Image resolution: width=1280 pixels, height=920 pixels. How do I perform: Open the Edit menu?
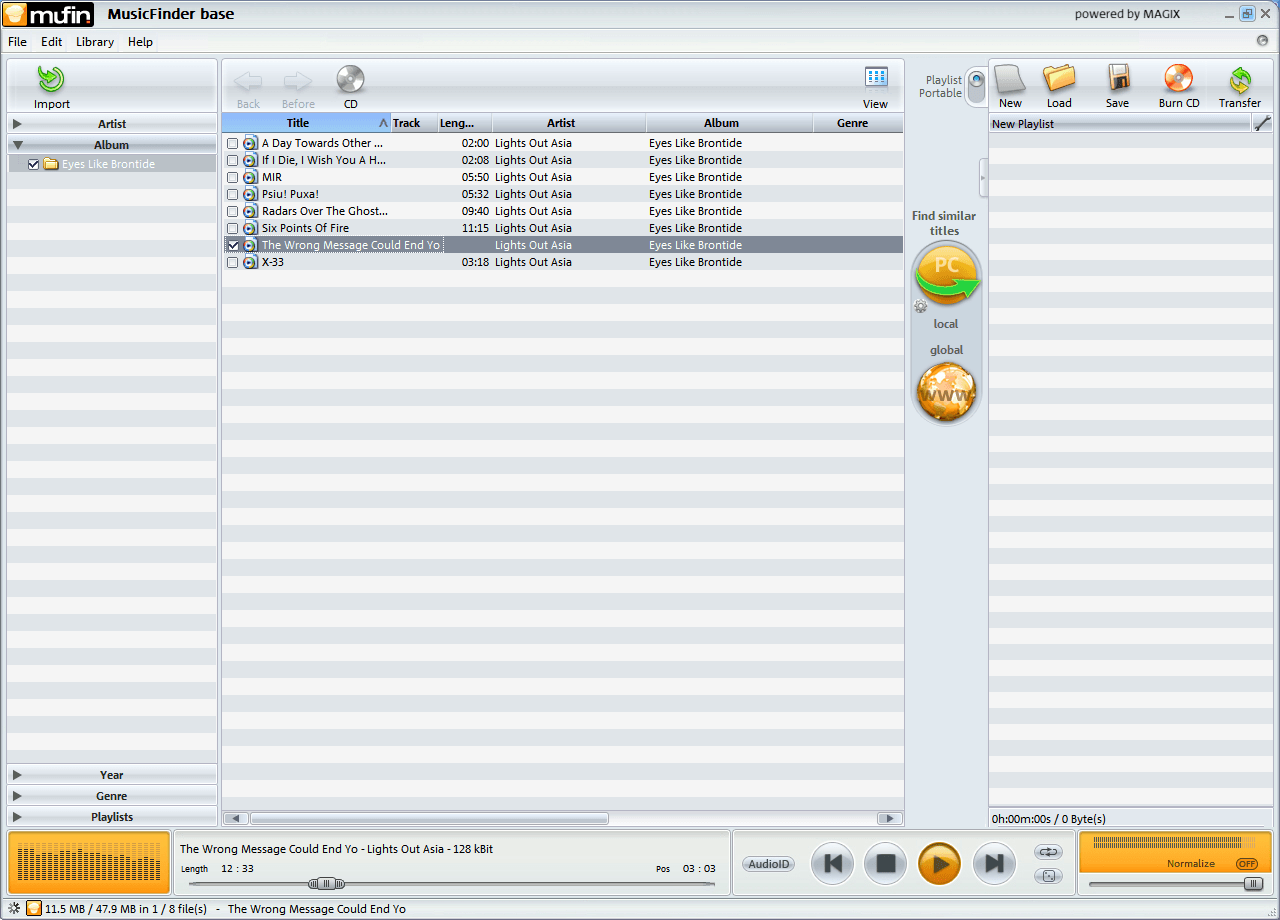tap(52, 42)
